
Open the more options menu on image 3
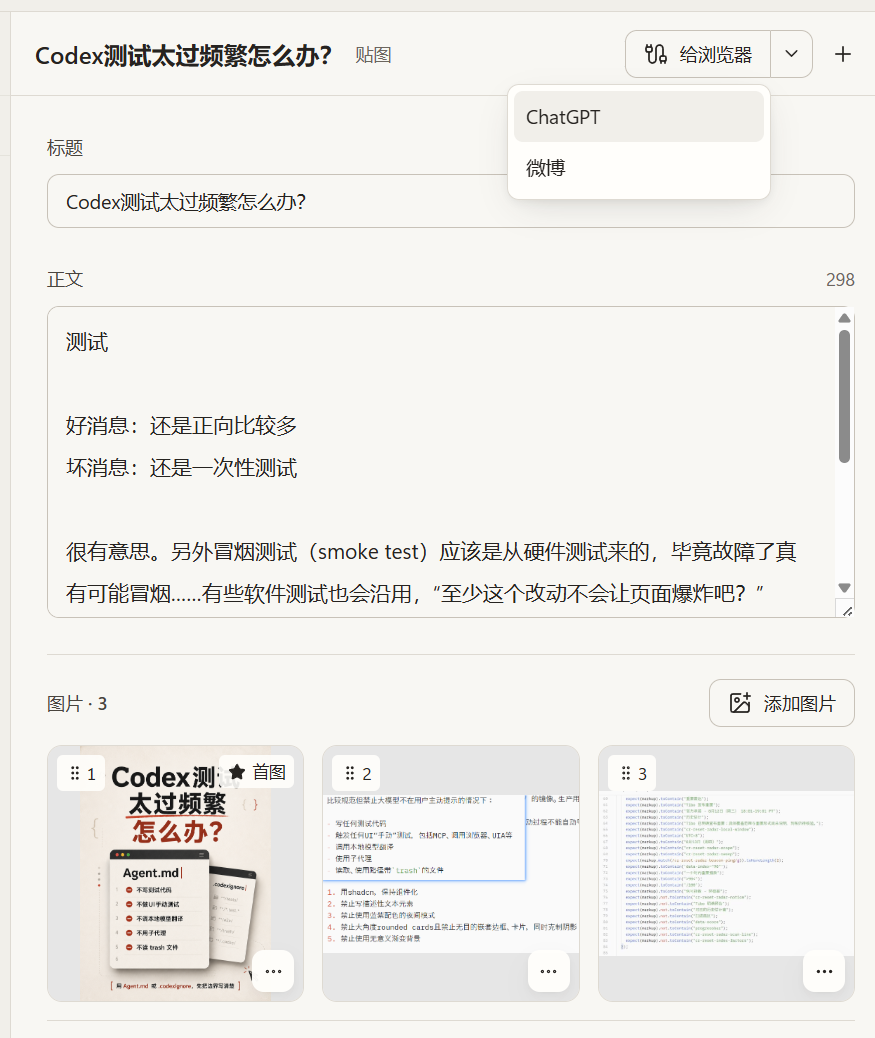[x=824, y=971]
